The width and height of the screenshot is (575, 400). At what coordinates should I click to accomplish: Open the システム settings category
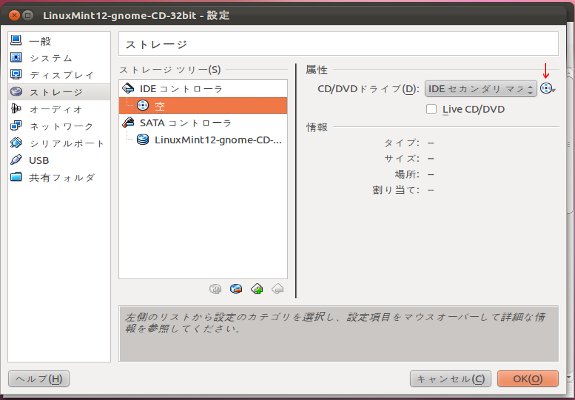pyautogui.click(x=59, y=58)
